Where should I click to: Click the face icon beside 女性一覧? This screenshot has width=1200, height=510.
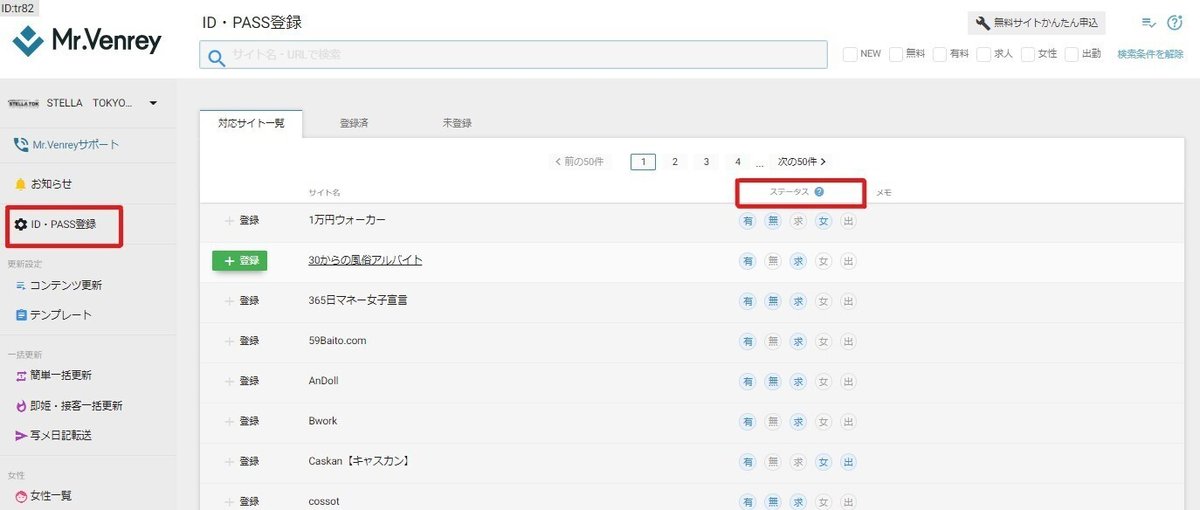click(21, 496)
